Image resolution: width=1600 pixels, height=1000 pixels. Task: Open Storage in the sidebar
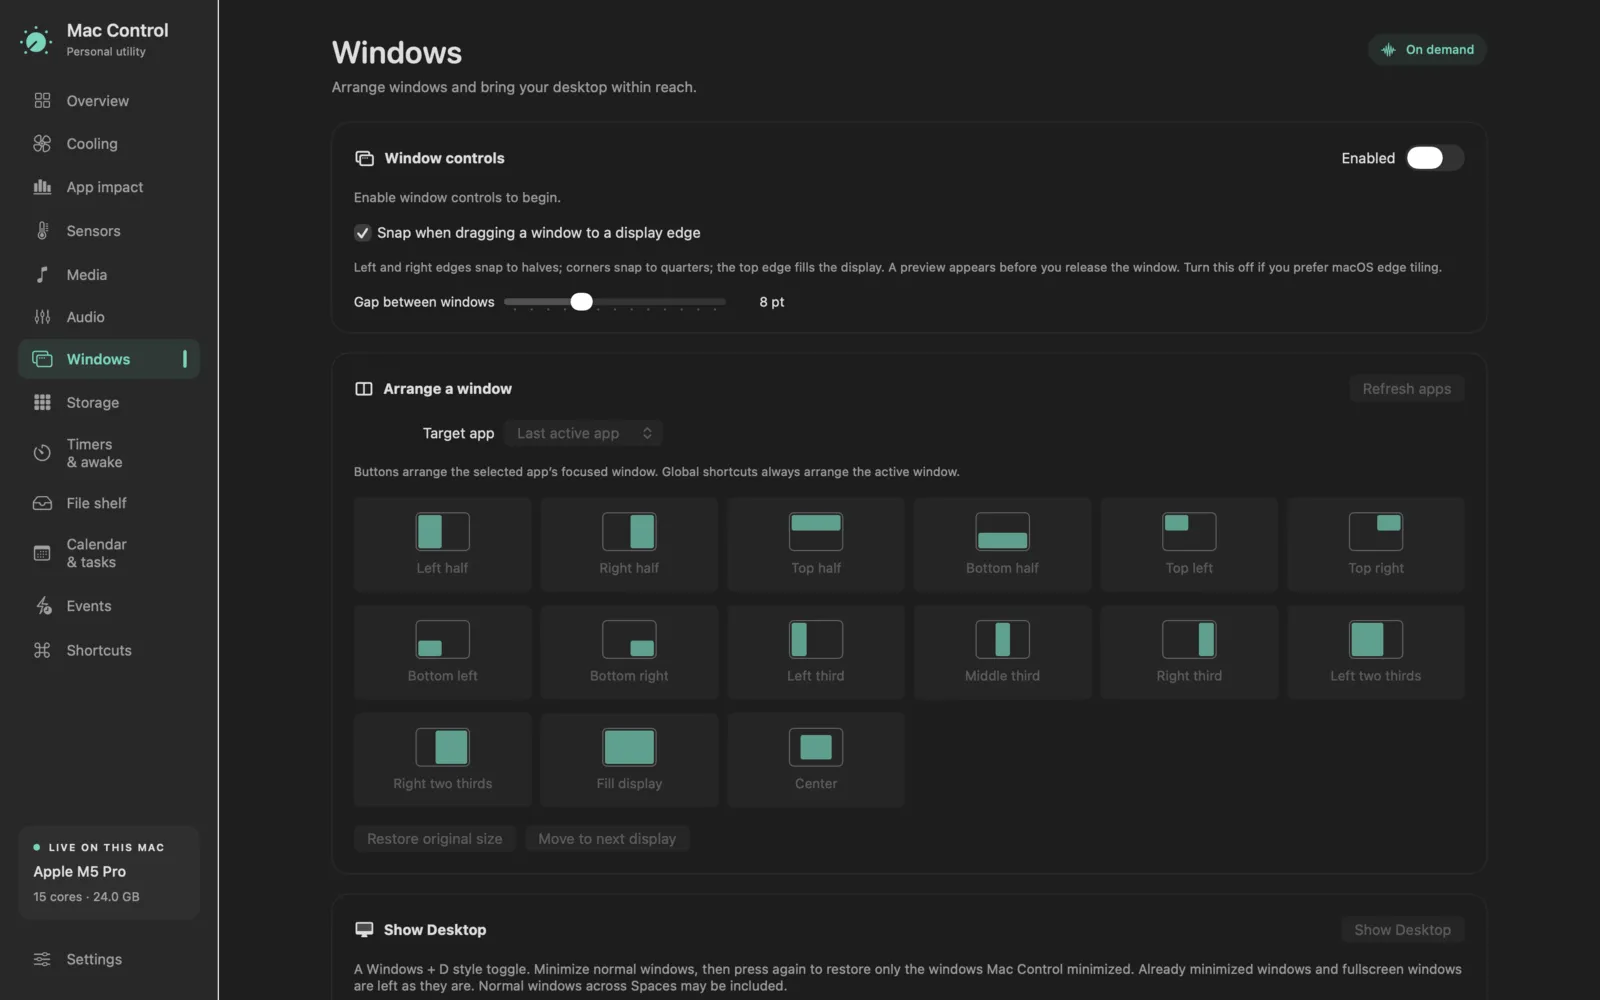[109, 403]
